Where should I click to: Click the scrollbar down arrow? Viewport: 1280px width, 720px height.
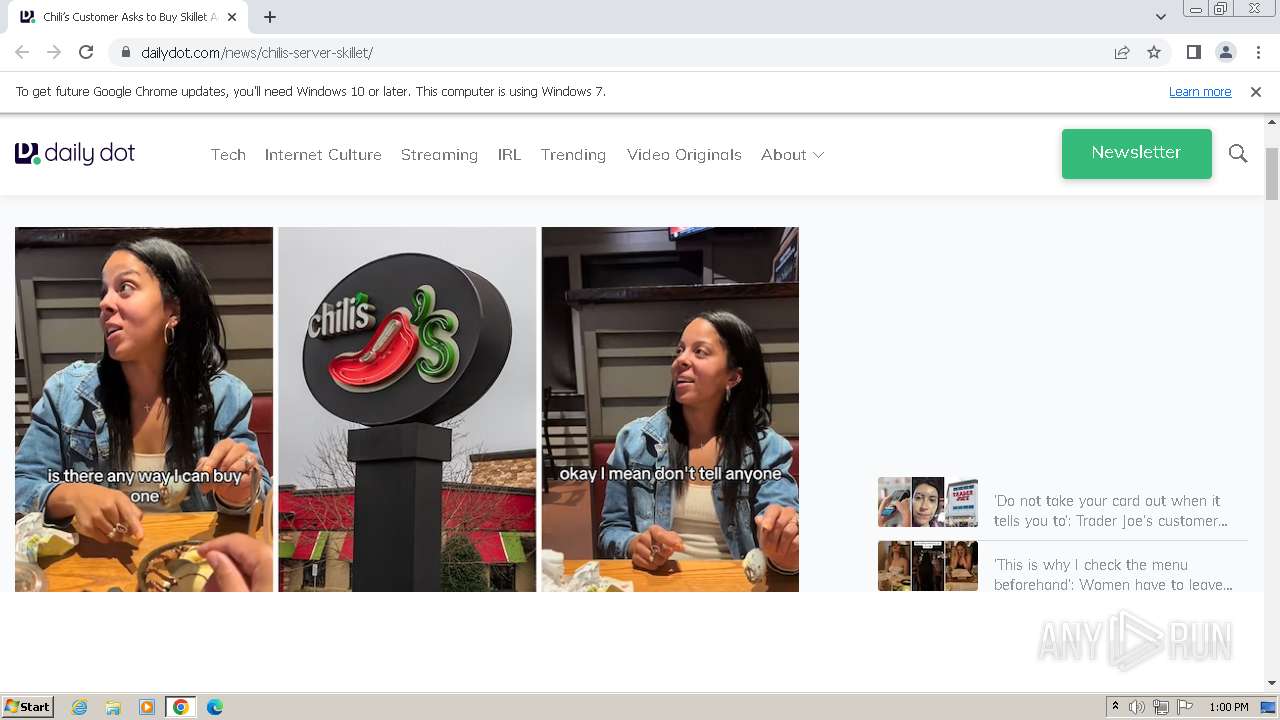click(x=1272, y=683)
